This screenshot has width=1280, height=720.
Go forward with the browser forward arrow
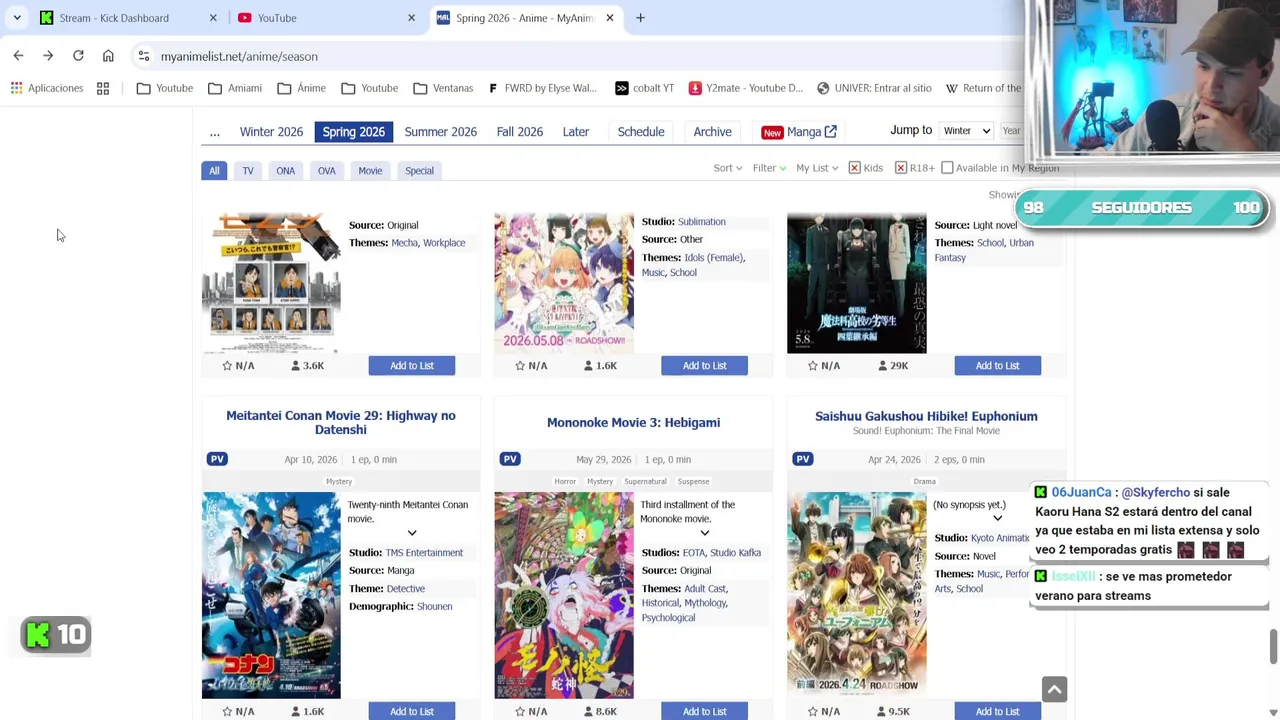click(47, 56)
